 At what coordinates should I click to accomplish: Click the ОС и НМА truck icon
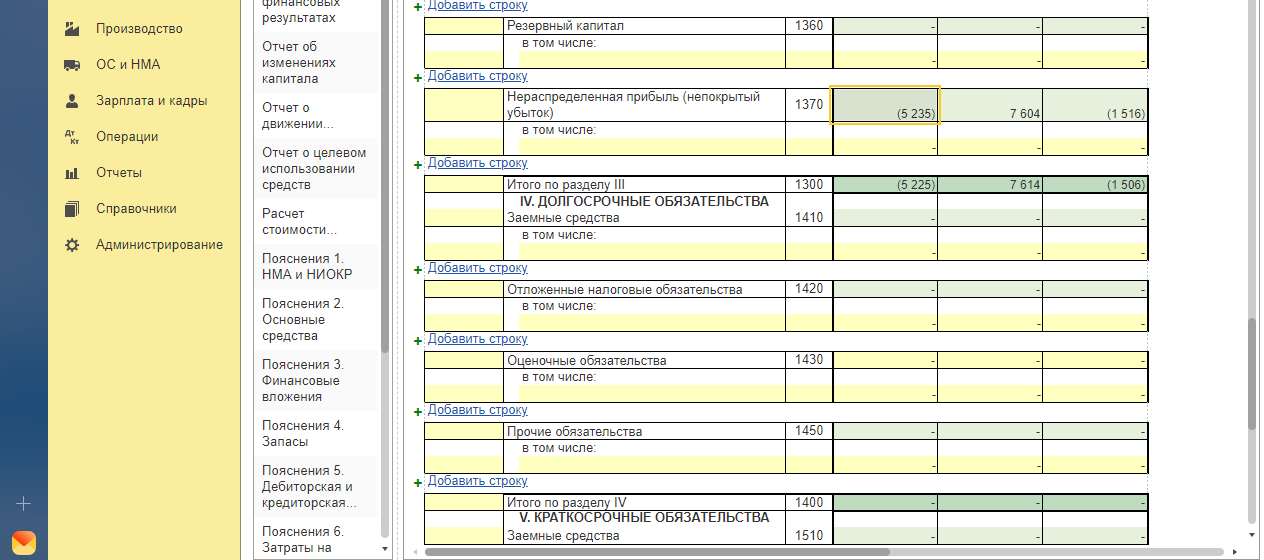pos(72,65)
